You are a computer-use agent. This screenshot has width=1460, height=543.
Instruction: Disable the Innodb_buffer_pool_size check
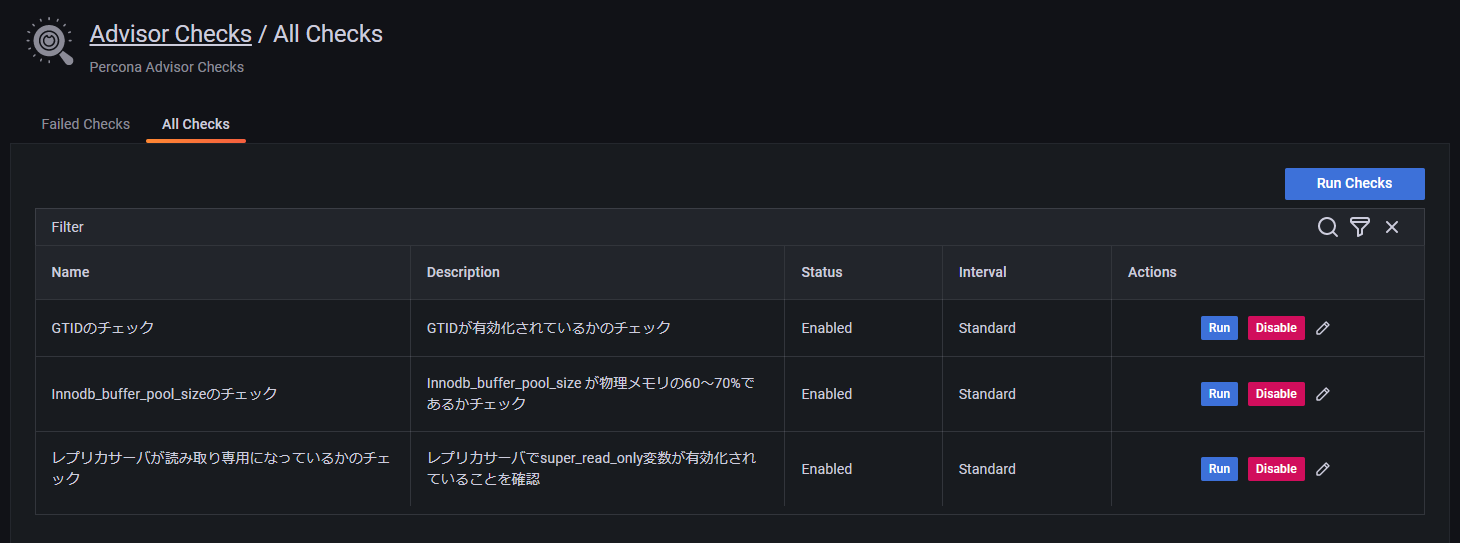coord(1276,394)
